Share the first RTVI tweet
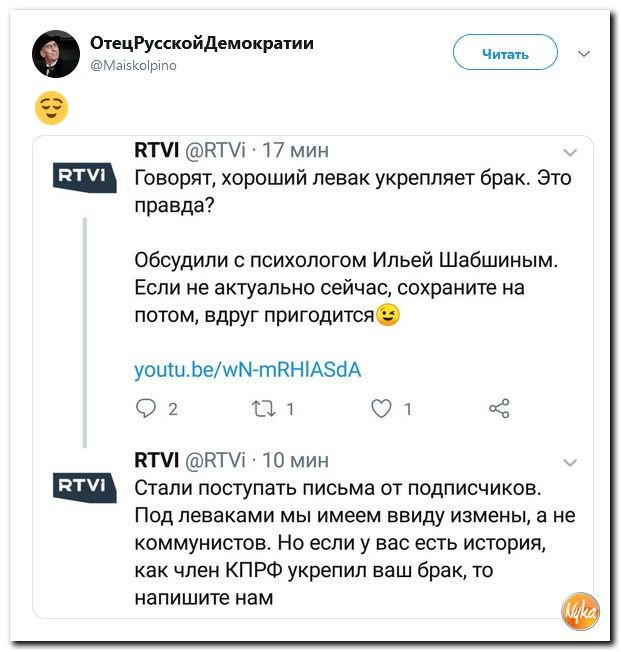 [499, 408]
